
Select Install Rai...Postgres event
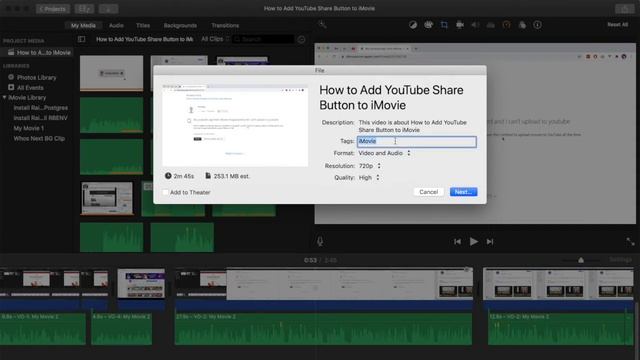tap(41, 108)
